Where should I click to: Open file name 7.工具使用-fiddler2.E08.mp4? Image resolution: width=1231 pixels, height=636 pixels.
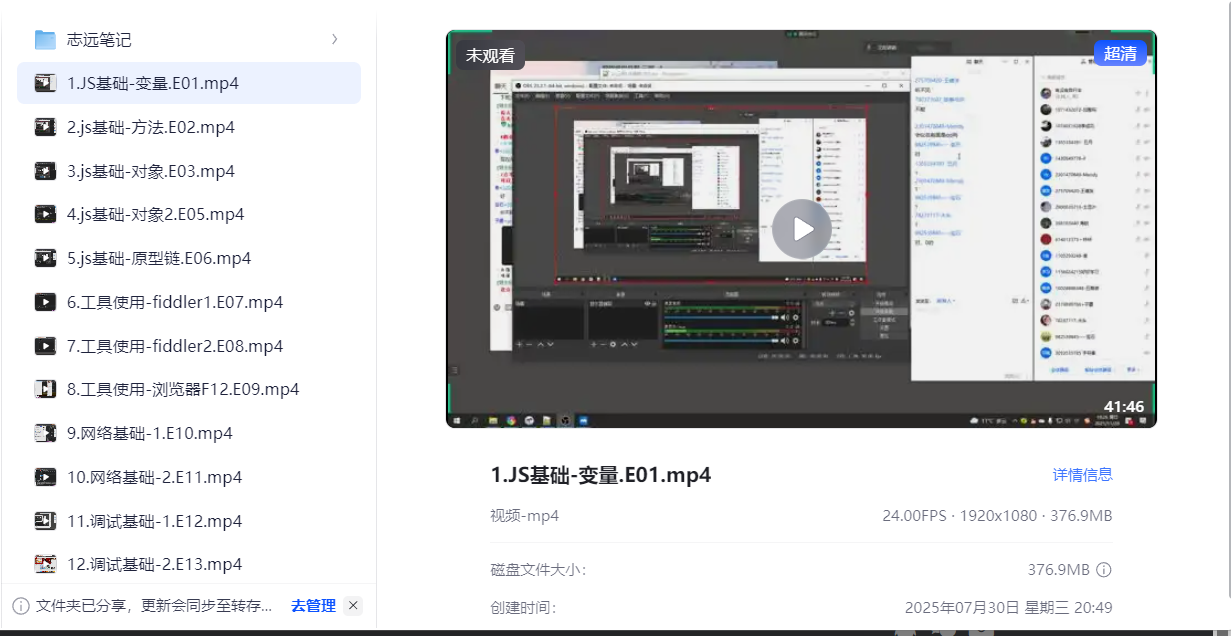point(175,346)
